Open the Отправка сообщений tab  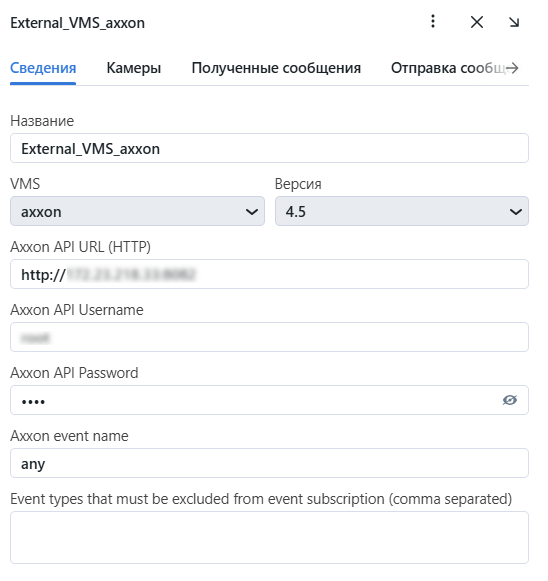[x=448, y=68]
